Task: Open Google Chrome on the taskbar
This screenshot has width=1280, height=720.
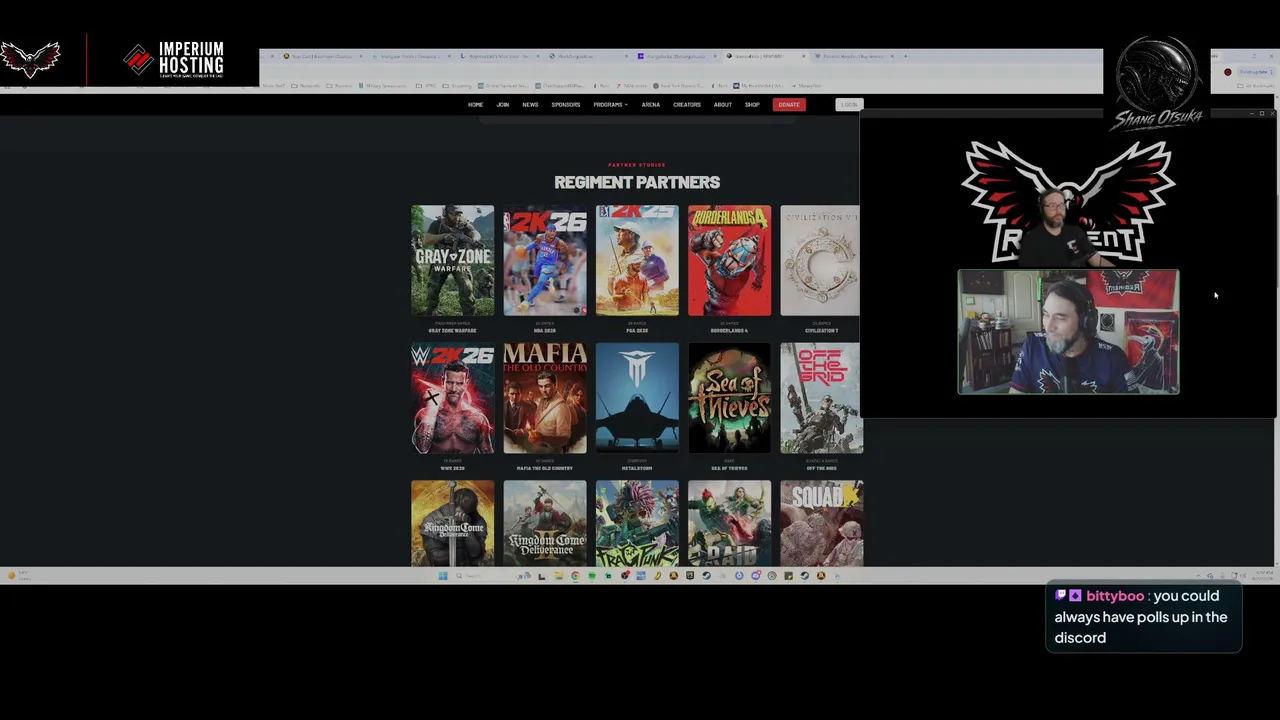Action: [x=575, y=576]
